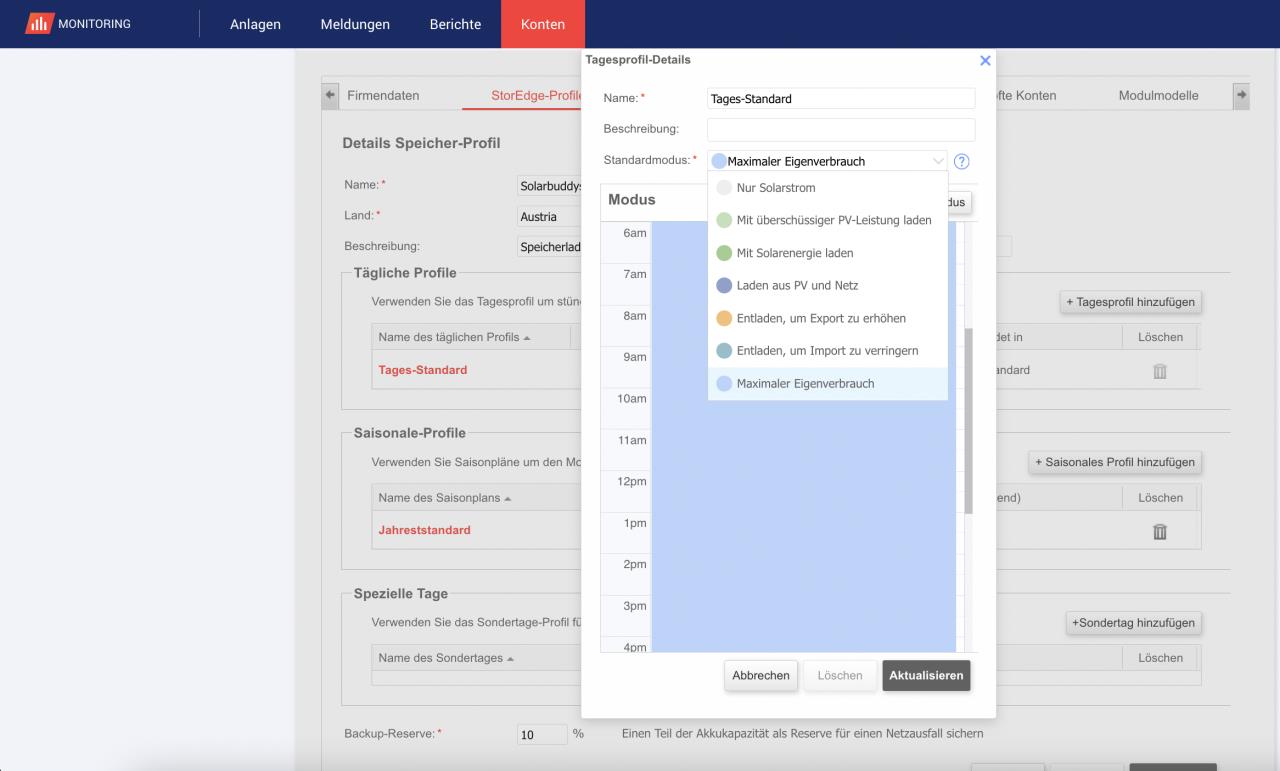This screenshot has width=1280, height=771.
Task: Open the Jahresstandard profile link
Action: click(424, 531)
